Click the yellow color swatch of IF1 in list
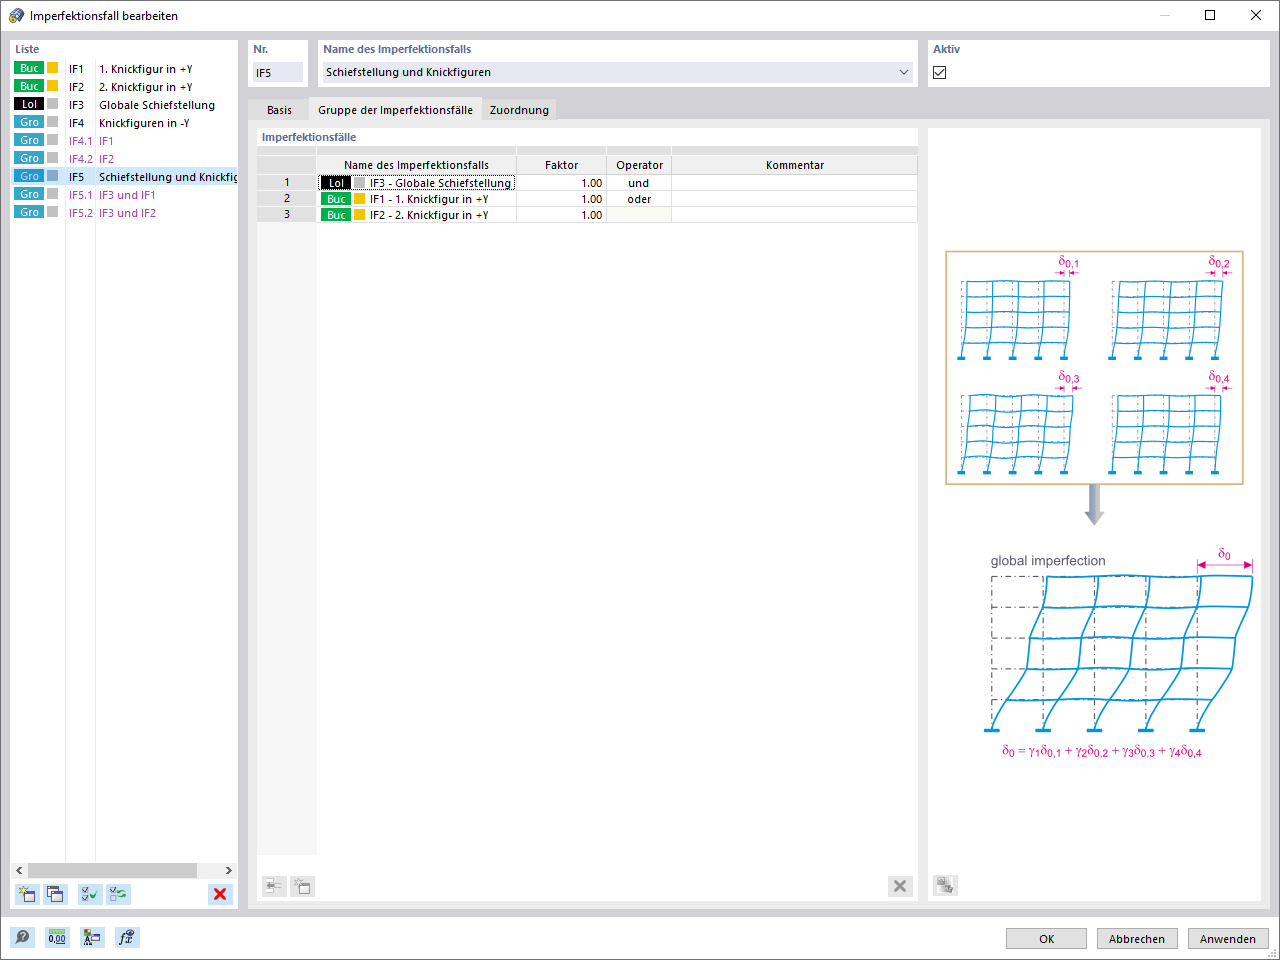 tap(53, 68)
